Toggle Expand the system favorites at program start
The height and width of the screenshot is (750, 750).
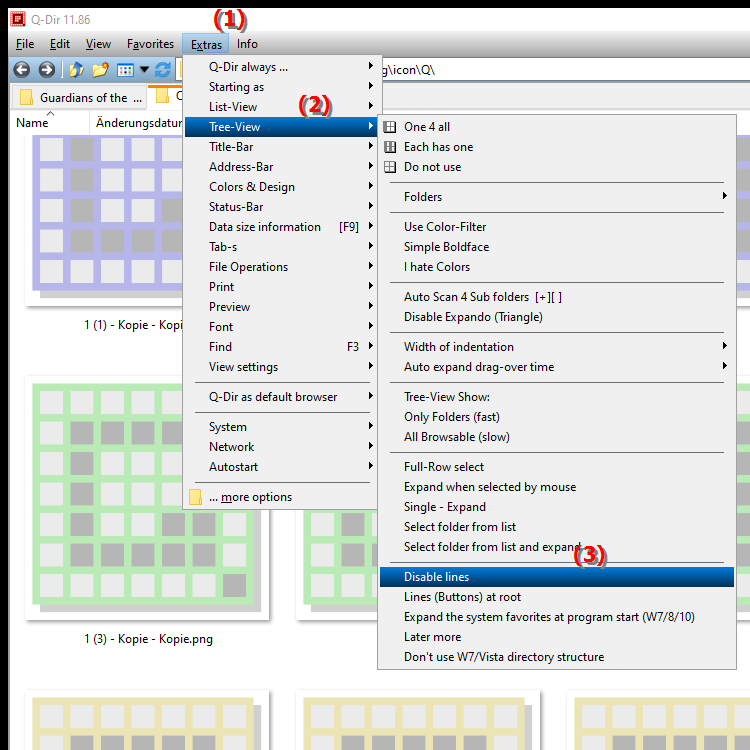(557, 617)
